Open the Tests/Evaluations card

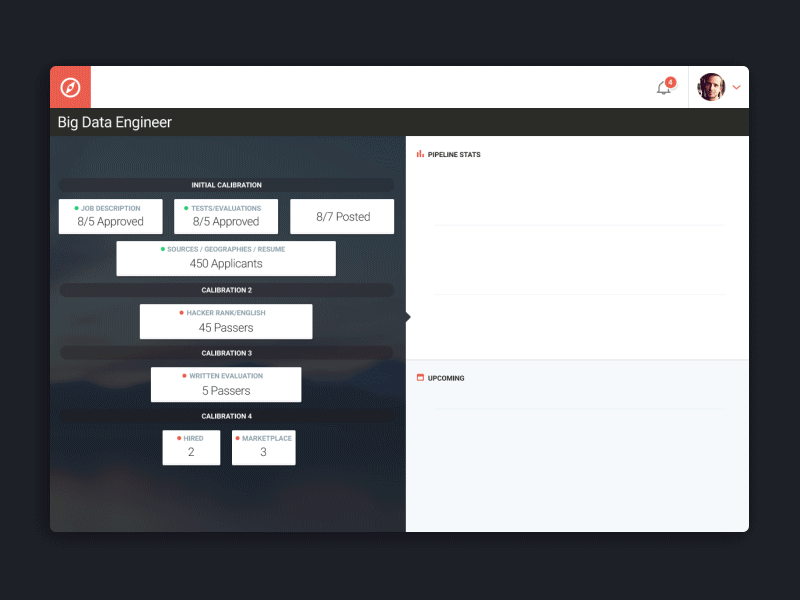pyautogui.click(x=226, y=216)
